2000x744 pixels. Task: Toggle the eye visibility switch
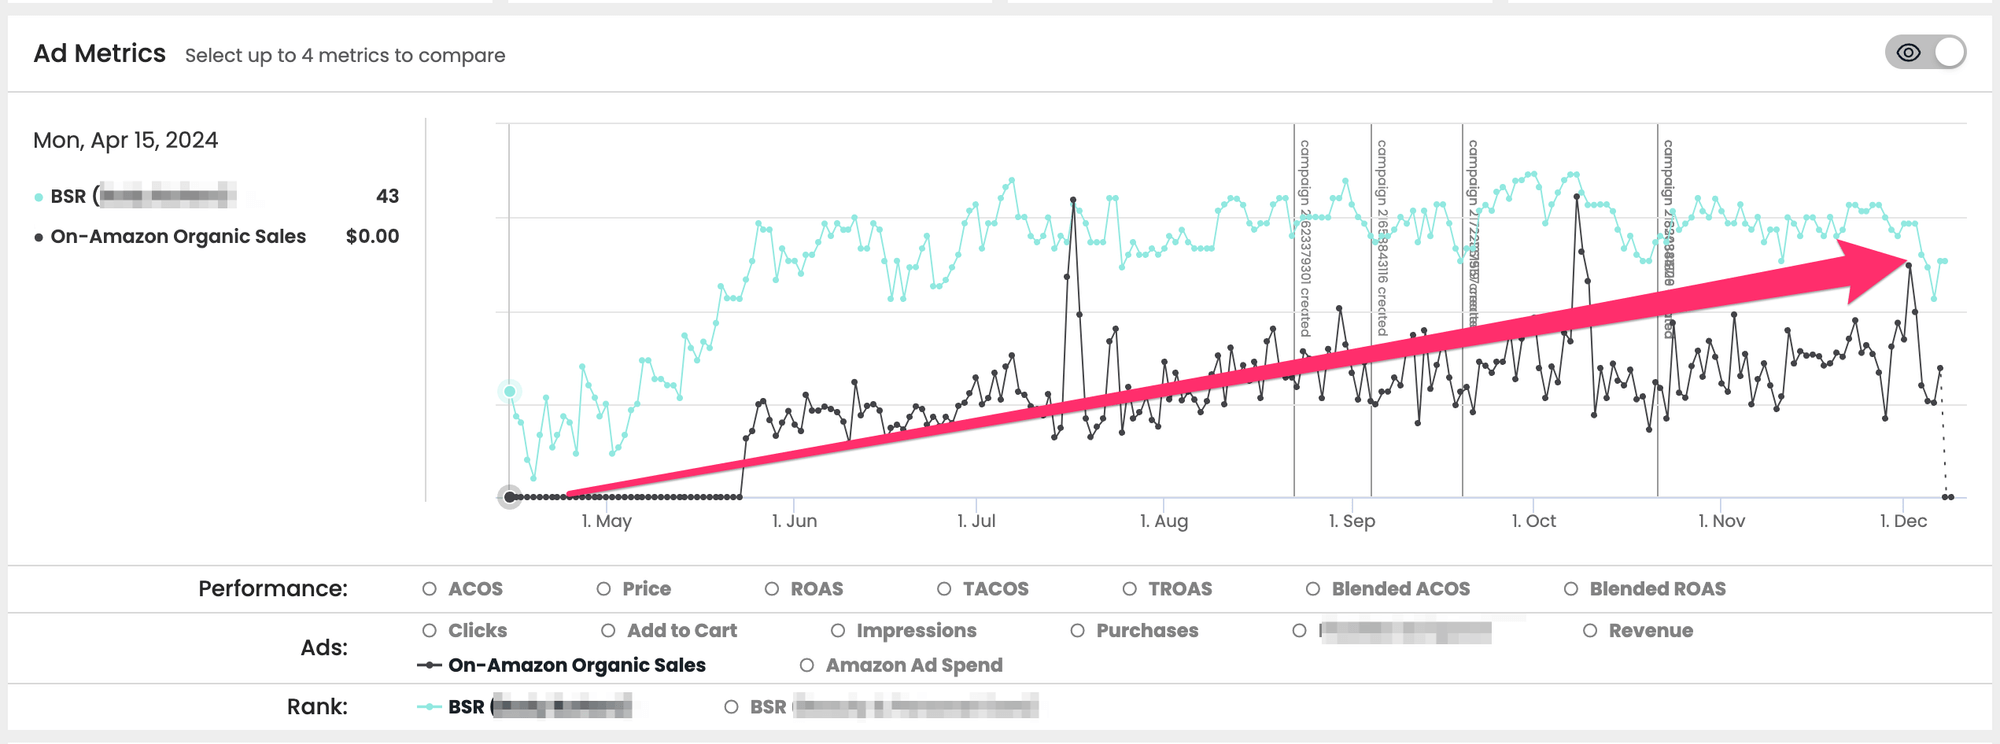(1925, 53)
